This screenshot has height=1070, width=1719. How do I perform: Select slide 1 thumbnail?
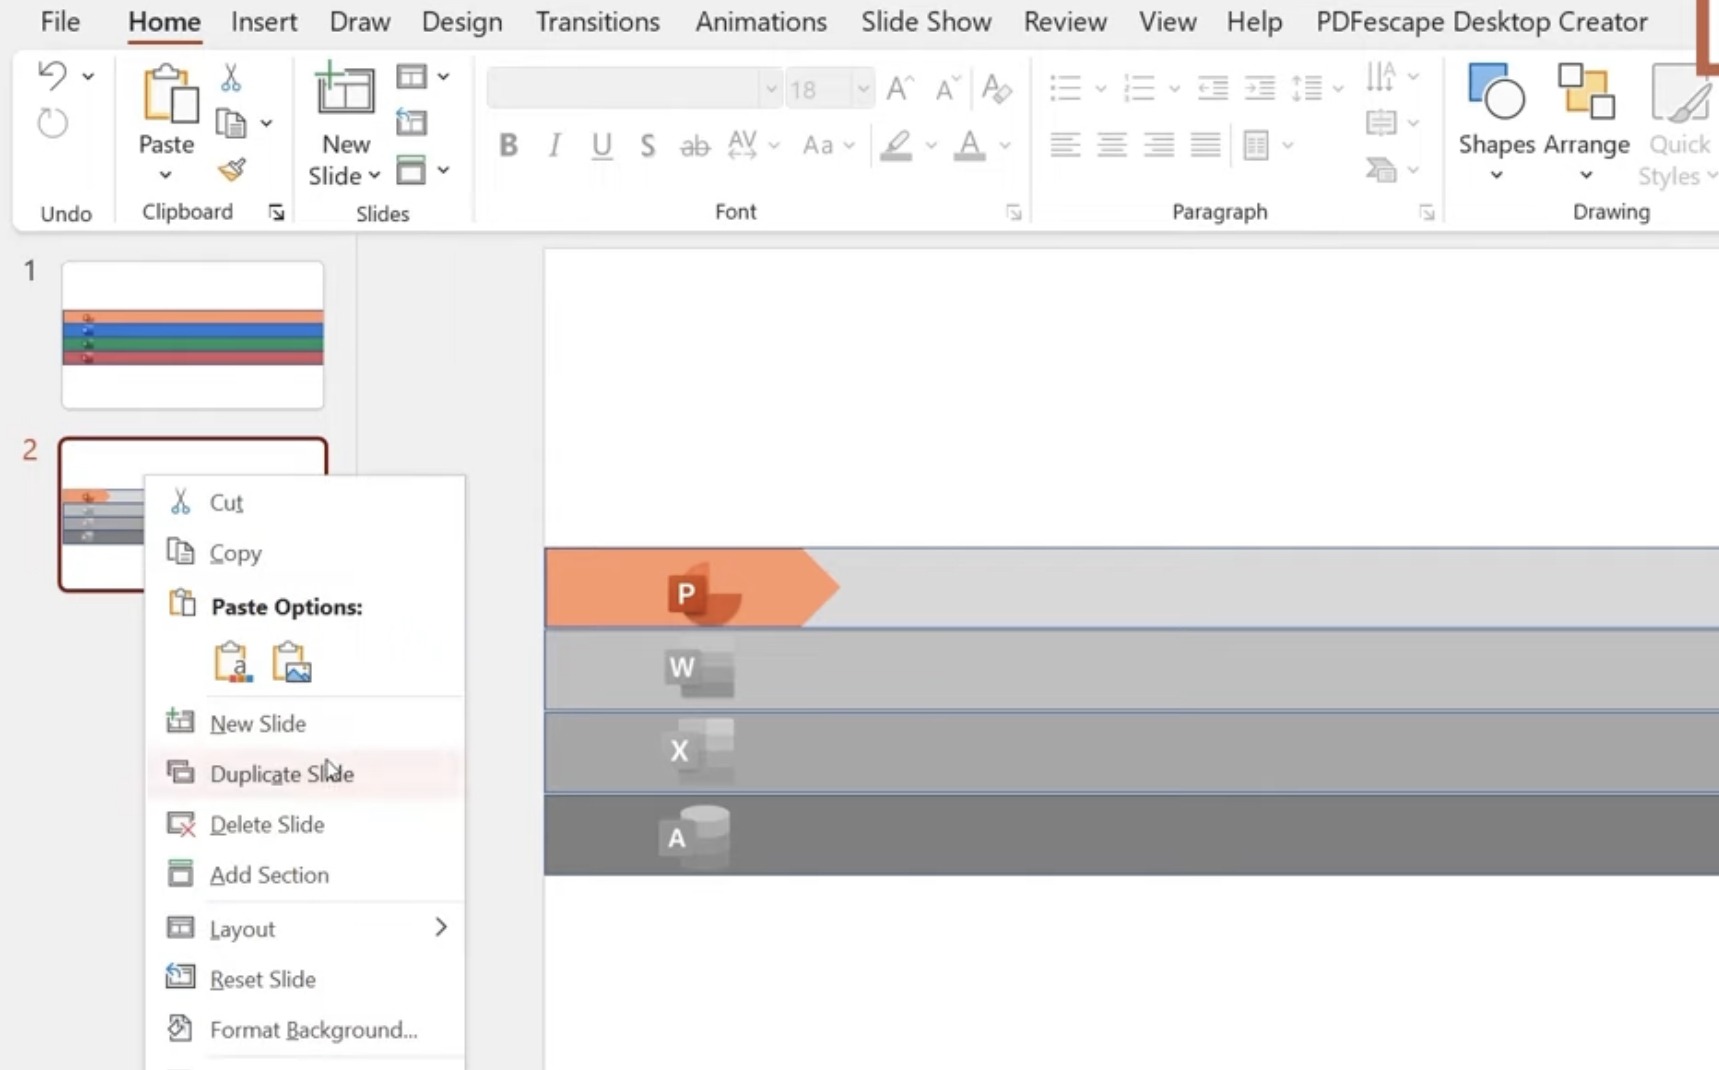(x=193, y=336)
